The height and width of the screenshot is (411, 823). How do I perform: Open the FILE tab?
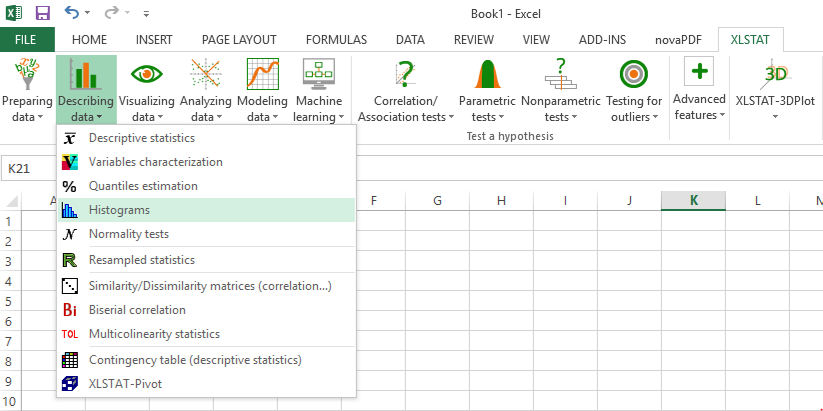tap(27, 40)
